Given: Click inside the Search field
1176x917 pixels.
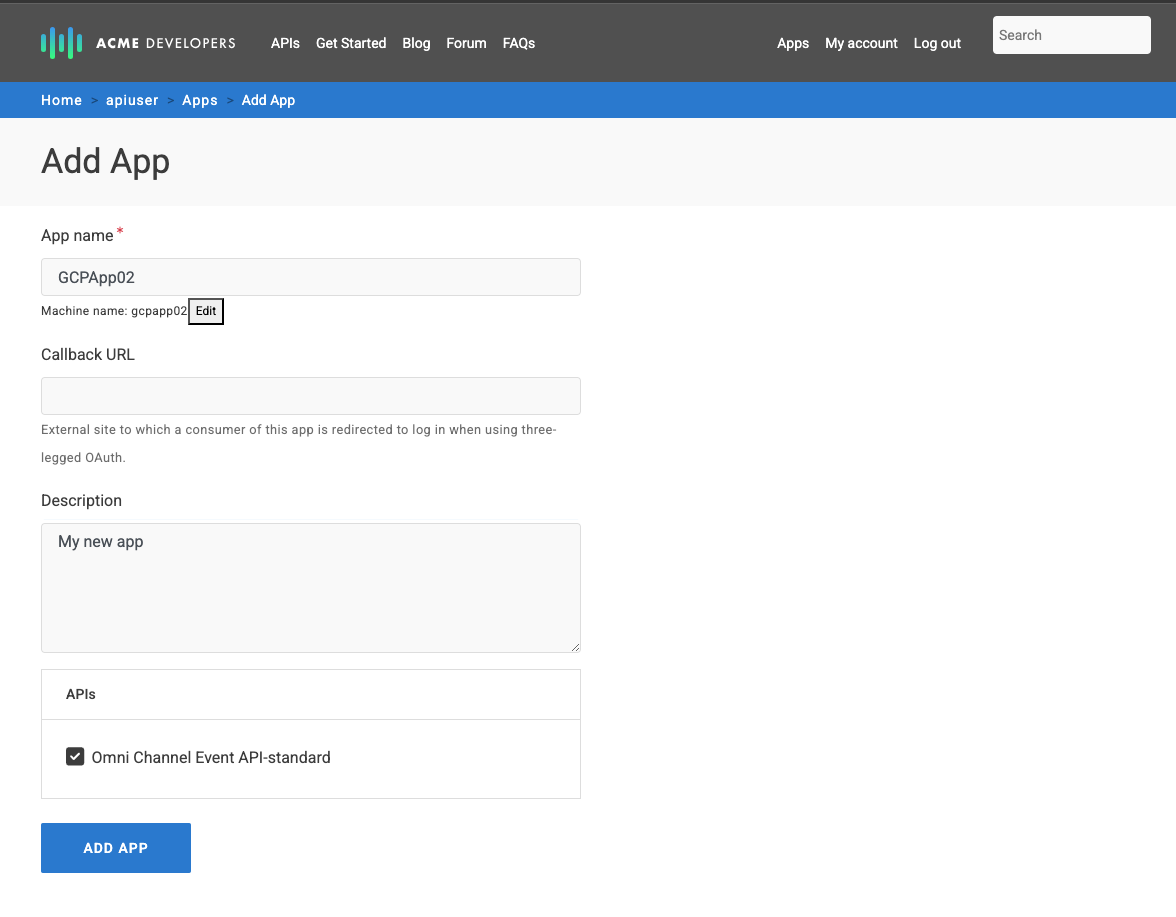Looking at the screenshot, I should click(1071, 34).
